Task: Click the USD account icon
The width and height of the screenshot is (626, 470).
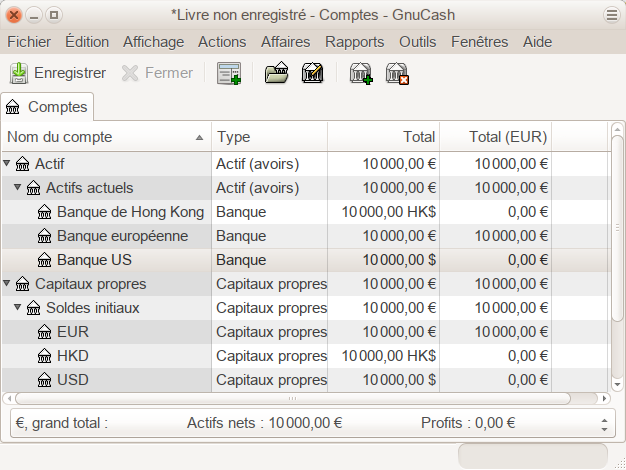Action: coord(45,380)
